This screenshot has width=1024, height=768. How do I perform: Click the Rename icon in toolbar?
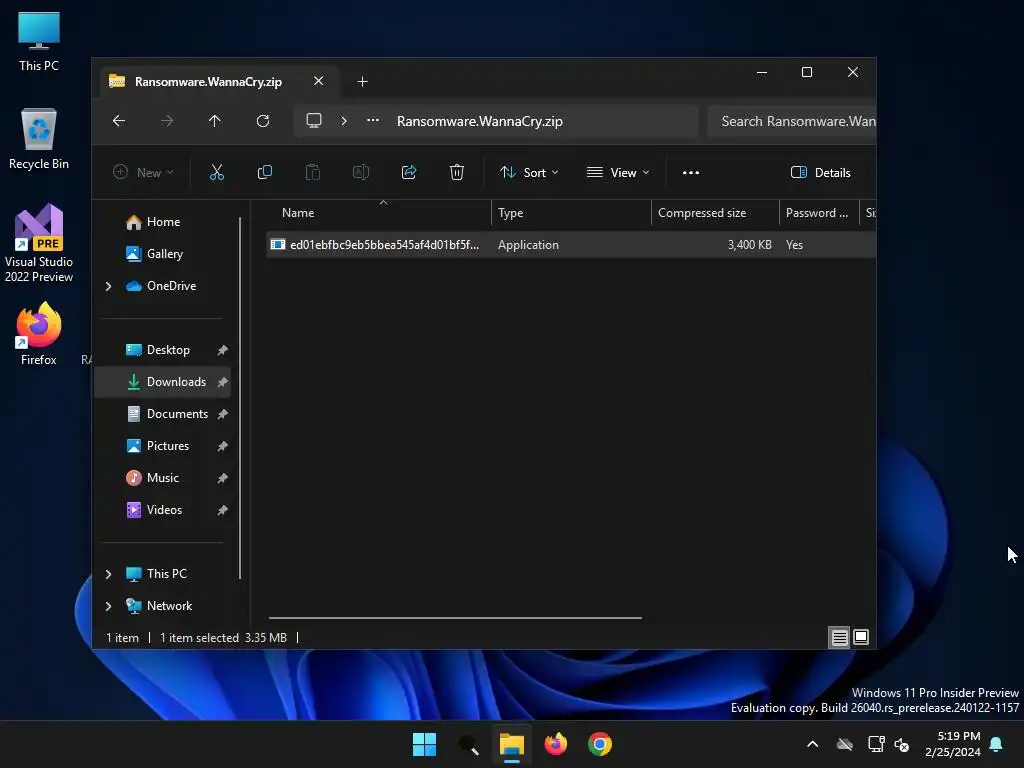[360, 172]
